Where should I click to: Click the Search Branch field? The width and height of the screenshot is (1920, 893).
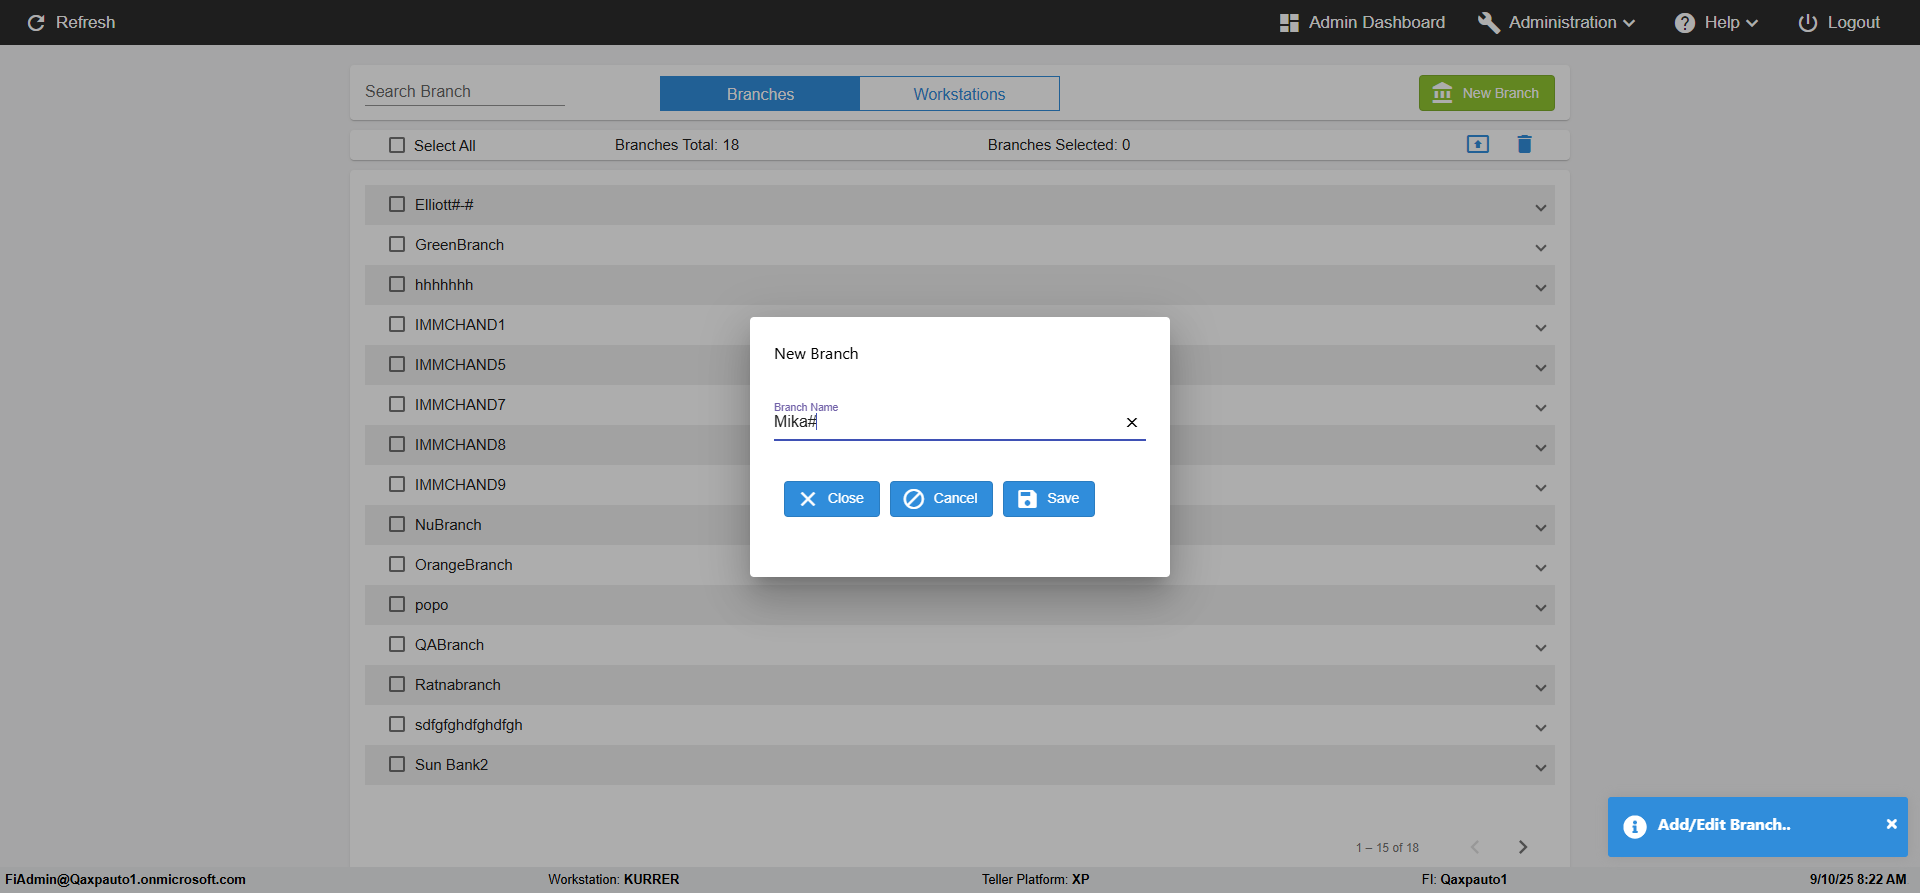464,91
